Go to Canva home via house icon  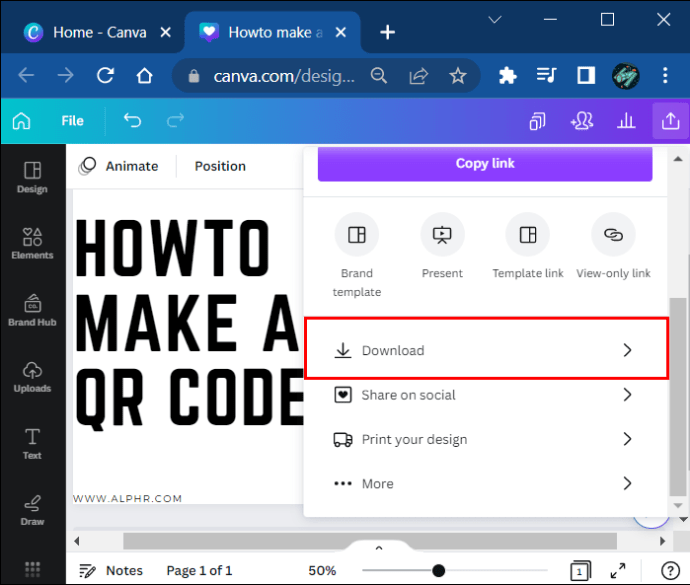(22, 121)
